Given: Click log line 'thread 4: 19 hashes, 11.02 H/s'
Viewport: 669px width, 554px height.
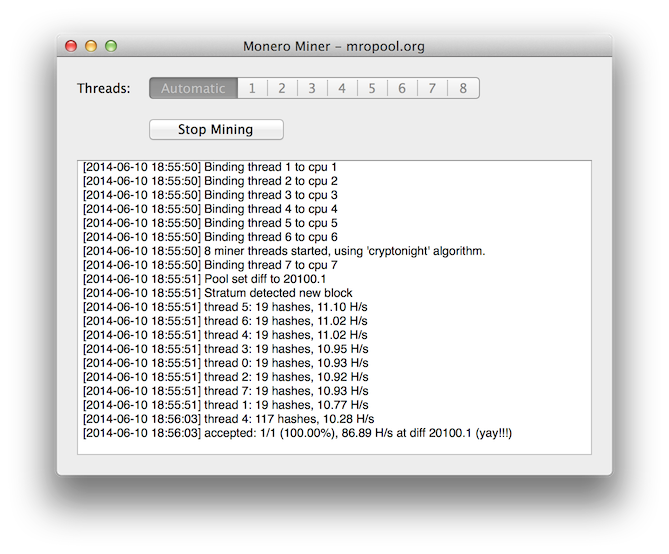Looking at the screenshot, I should 225,335.
